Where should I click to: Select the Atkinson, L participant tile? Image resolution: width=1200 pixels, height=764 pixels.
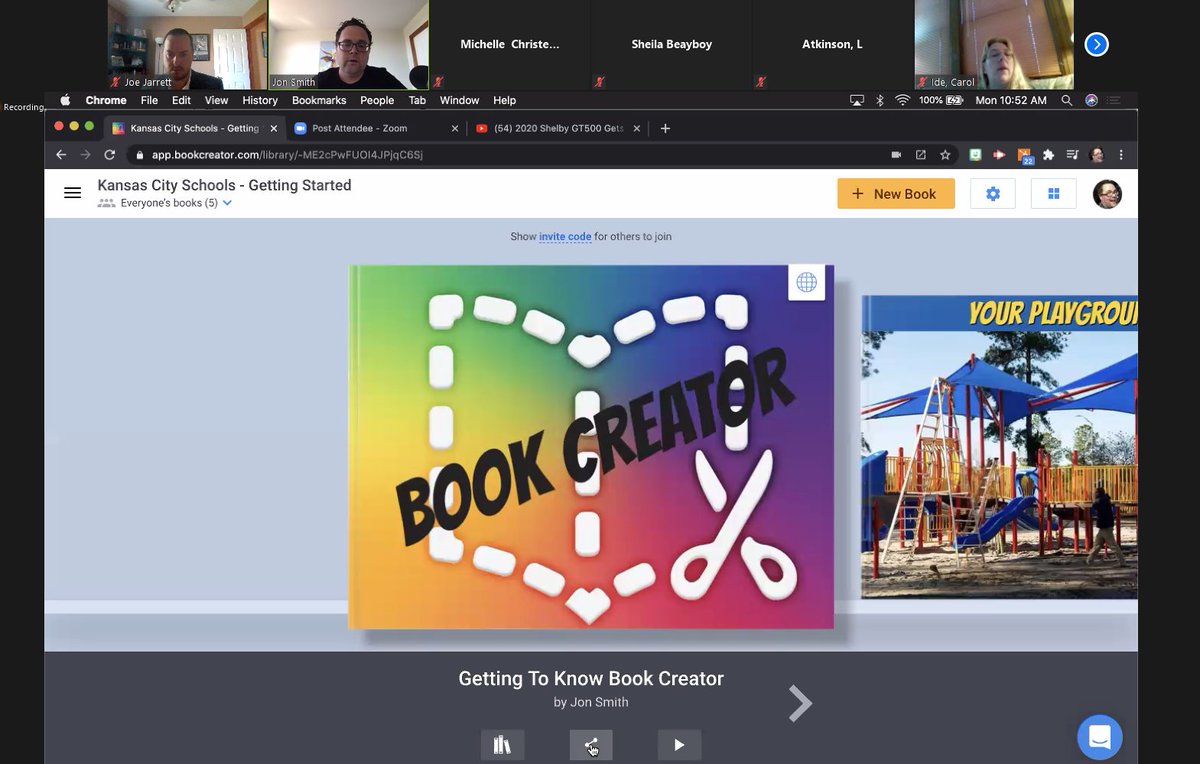[832, 45]
